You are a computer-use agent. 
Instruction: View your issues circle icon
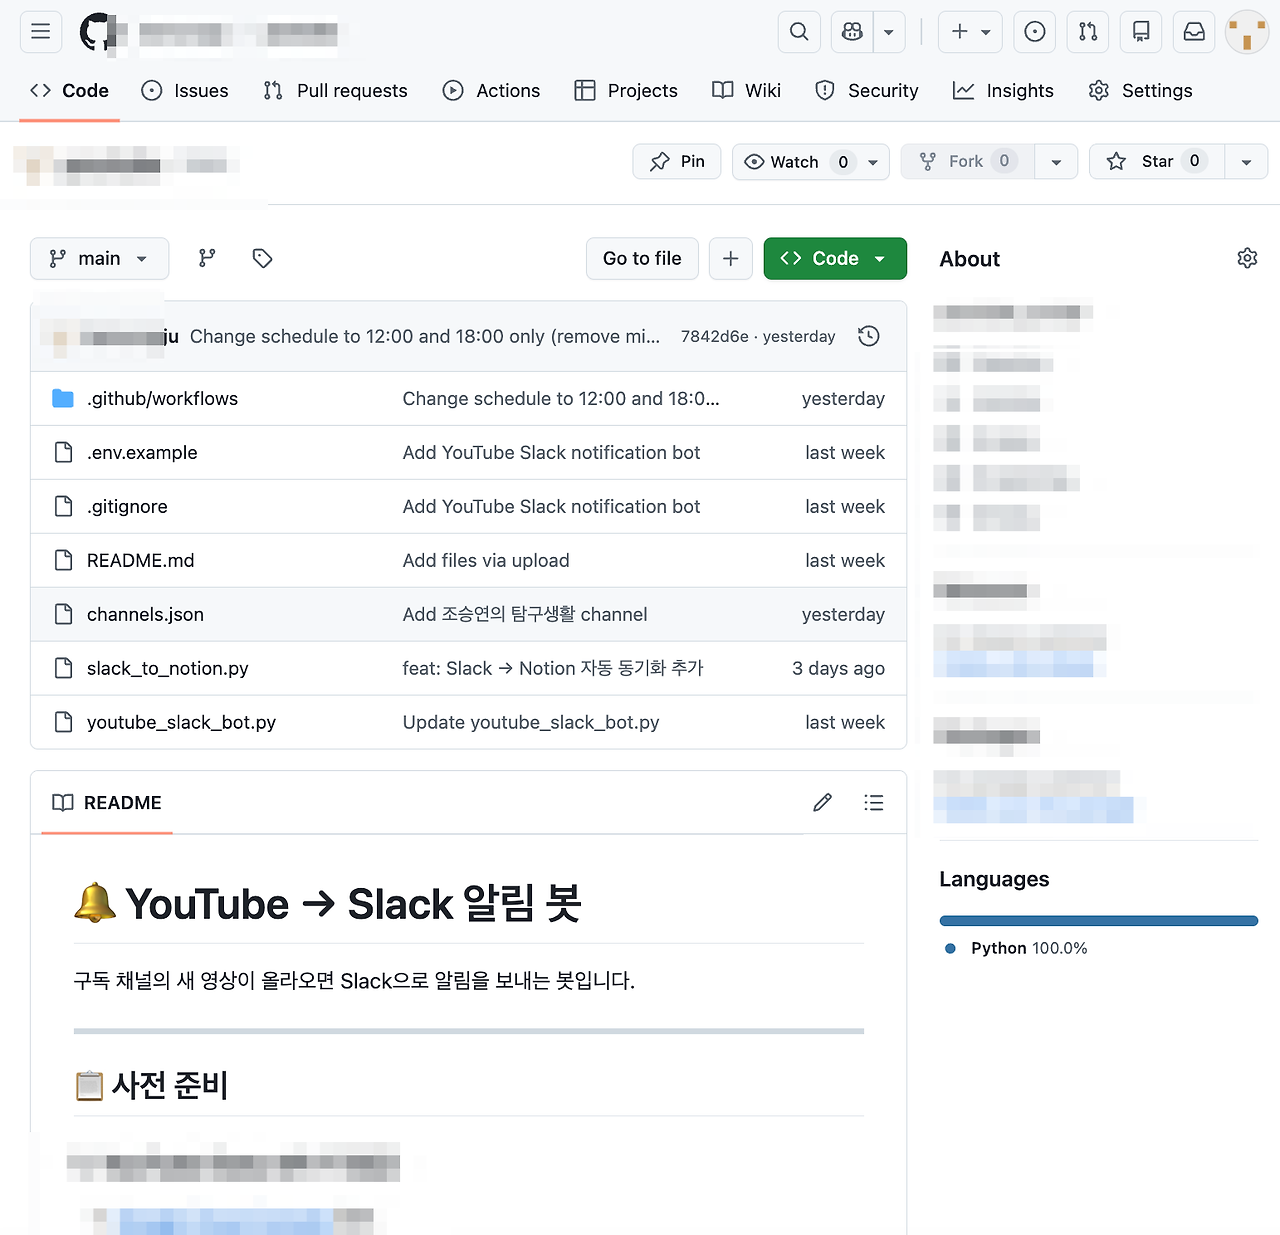1035,32
